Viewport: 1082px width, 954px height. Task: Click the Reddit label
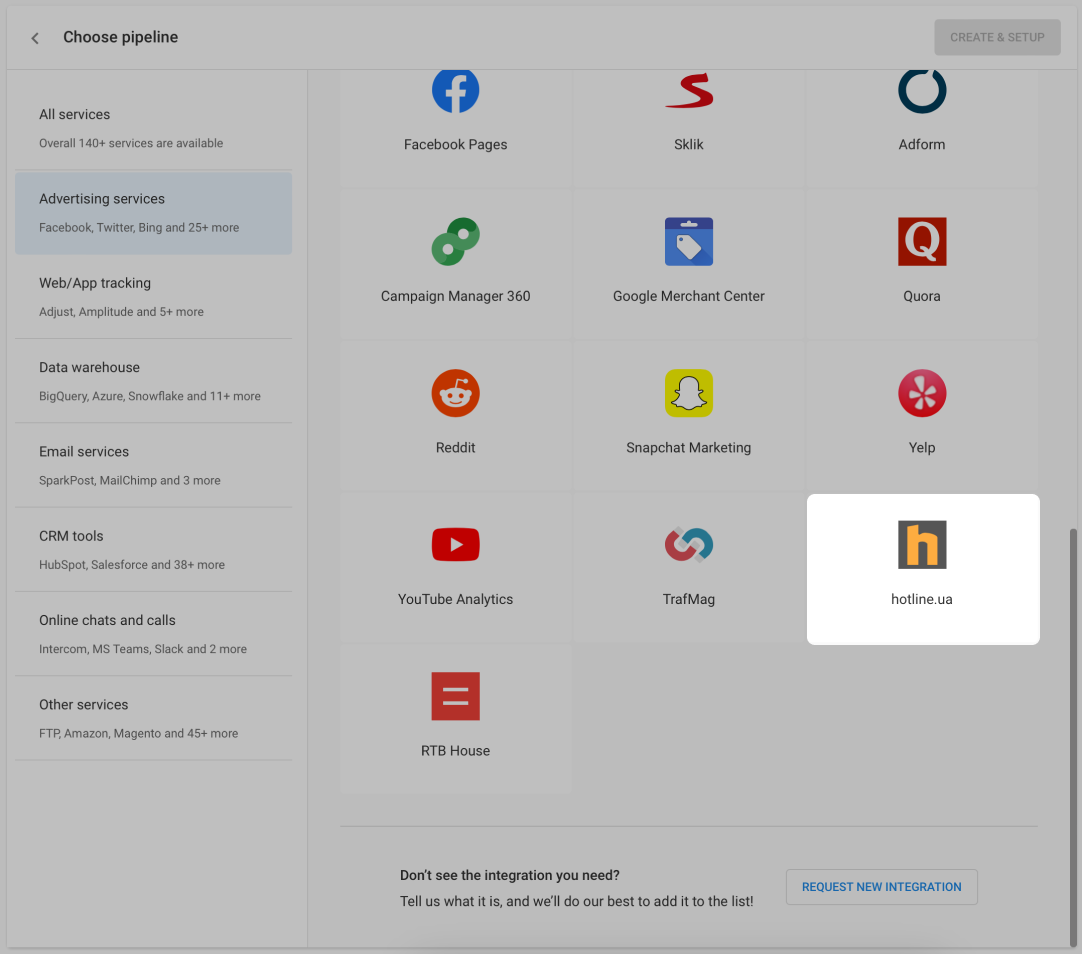pyautogui.click(x=455, y=448)
